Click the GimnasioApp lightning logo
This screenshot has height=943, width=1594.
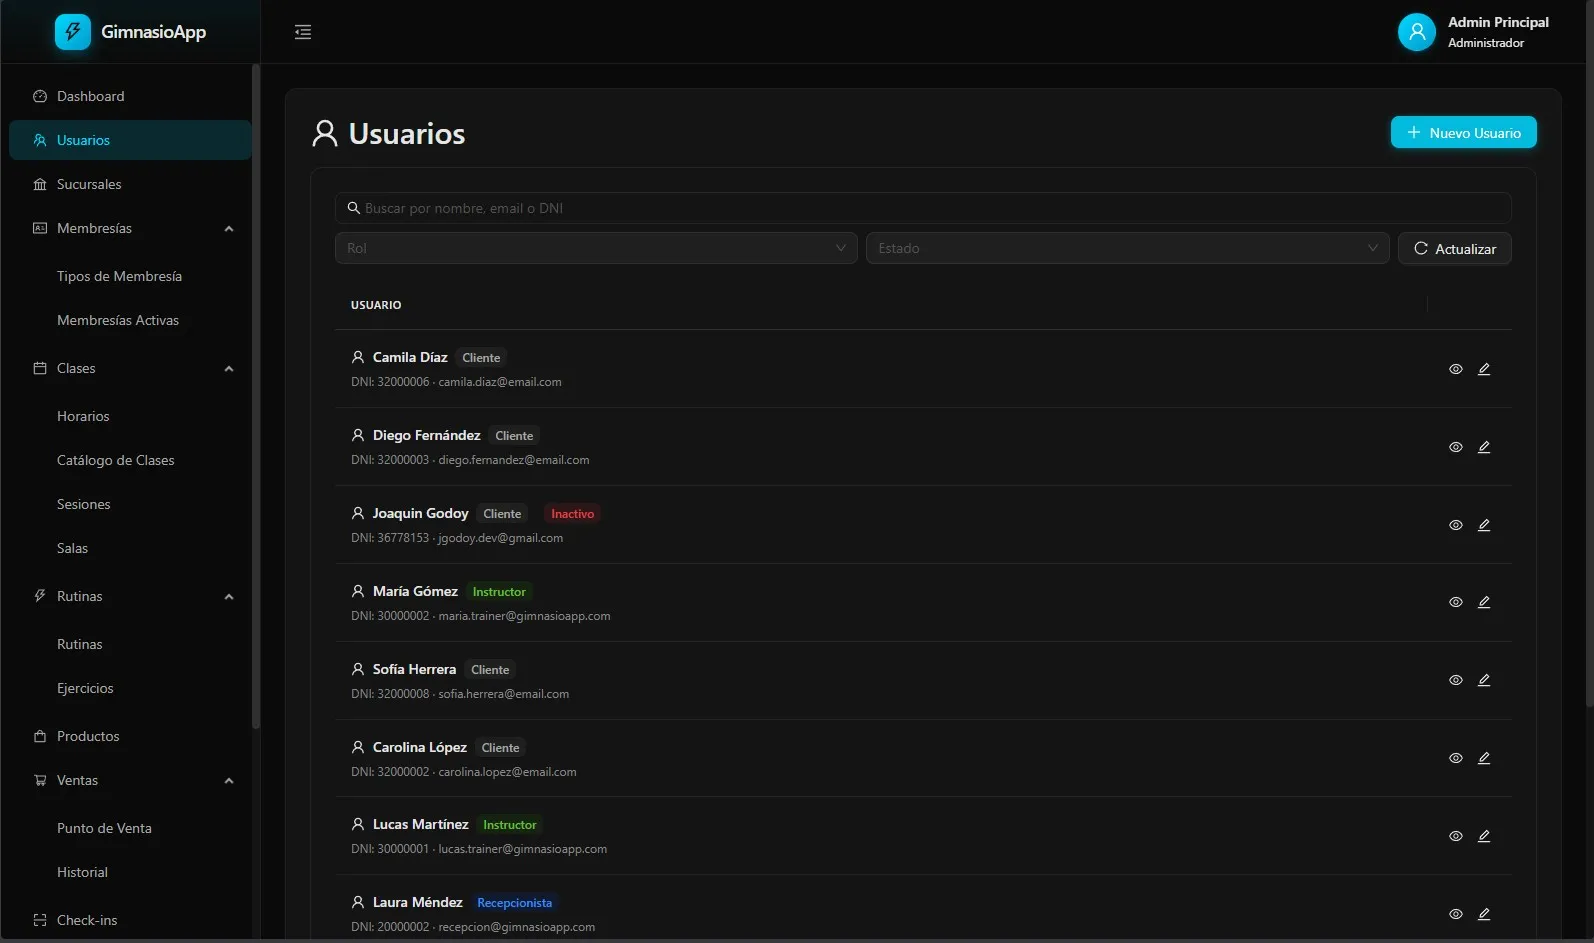[x=72, y=32]
